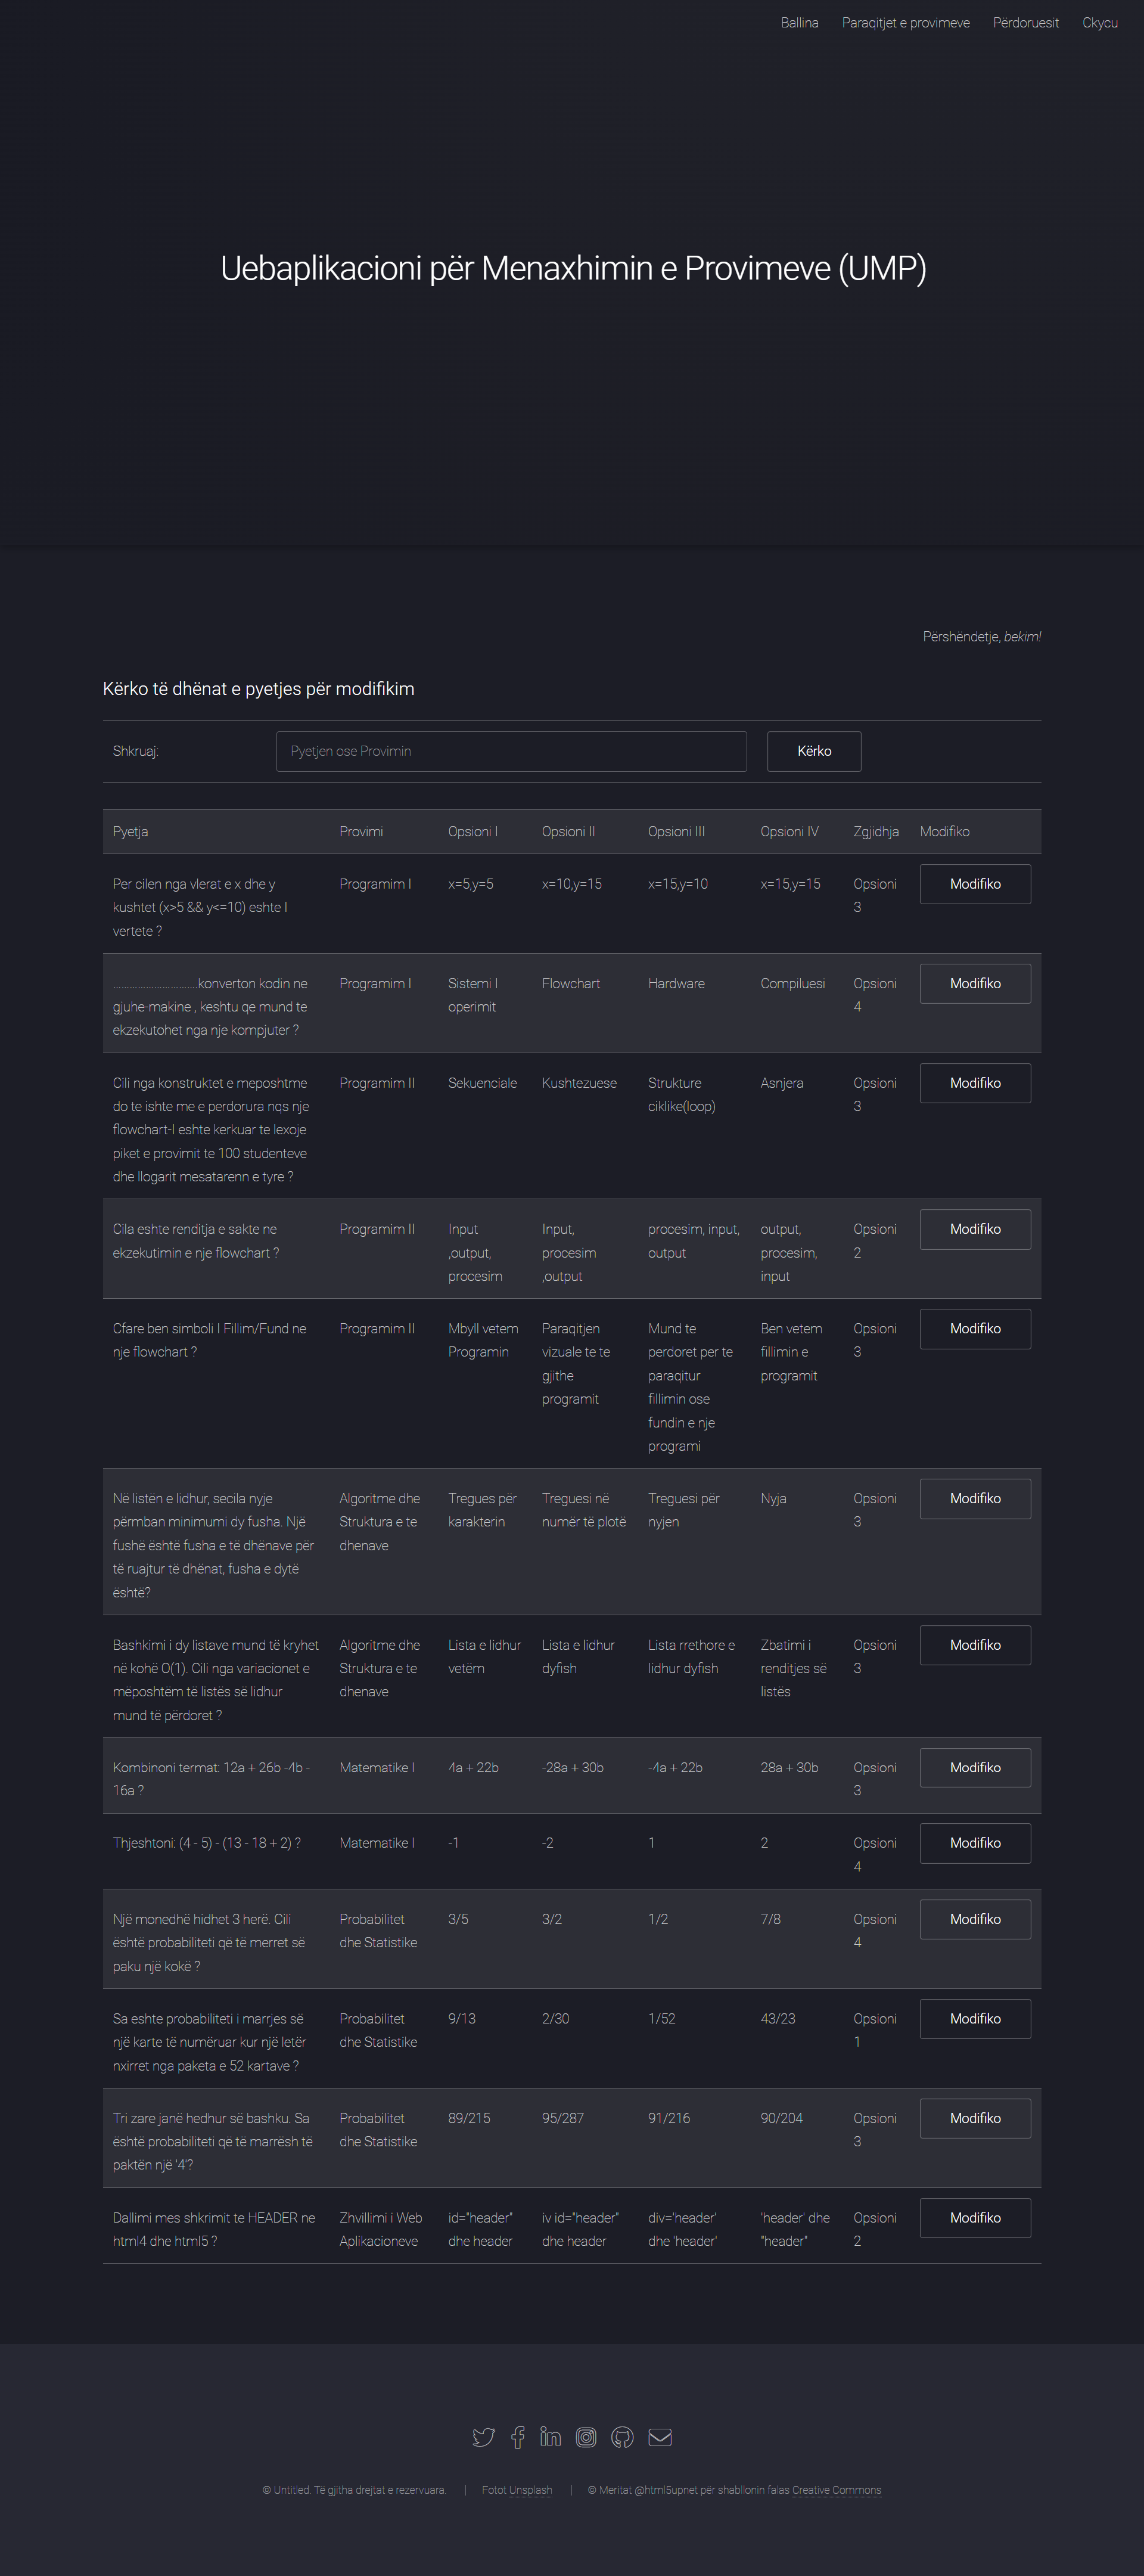Click the Facebook icon in the footer
Image resolution: width=1144 pixels, height=2576 pixels.
point(517,2437)
